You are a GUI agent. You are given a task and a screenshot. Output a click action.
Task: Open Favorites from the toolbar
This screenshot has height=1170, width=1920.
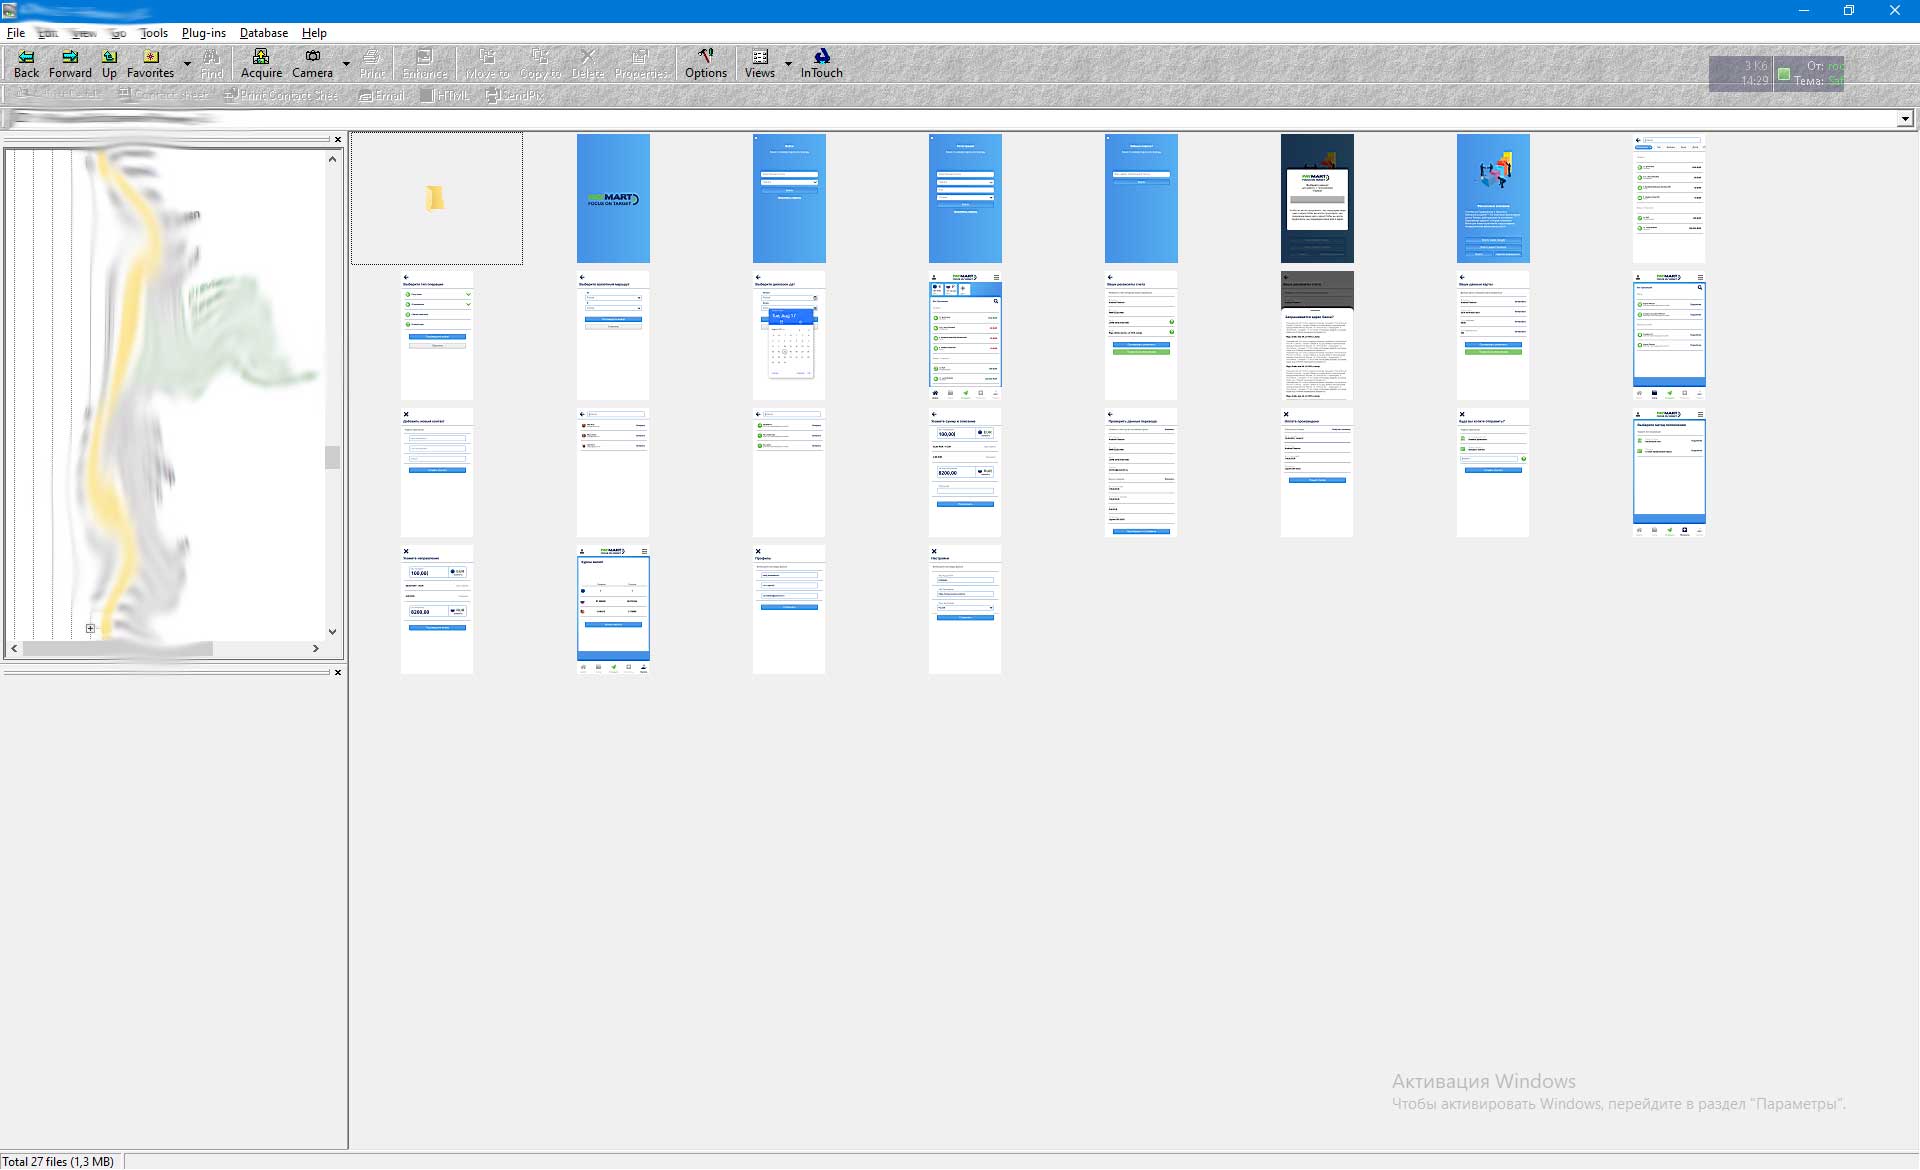click(150, 63)
